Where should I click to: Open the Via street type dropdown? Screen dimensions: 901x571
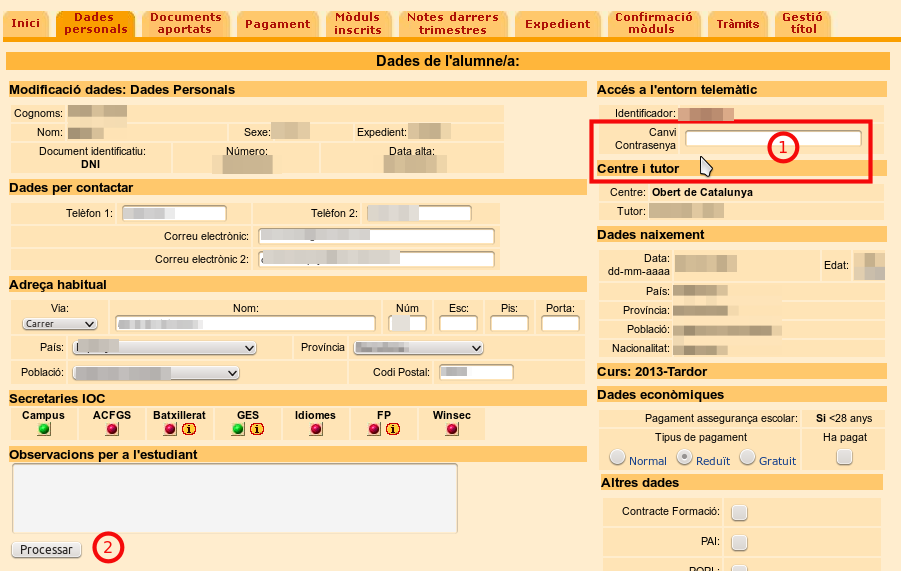59,324
